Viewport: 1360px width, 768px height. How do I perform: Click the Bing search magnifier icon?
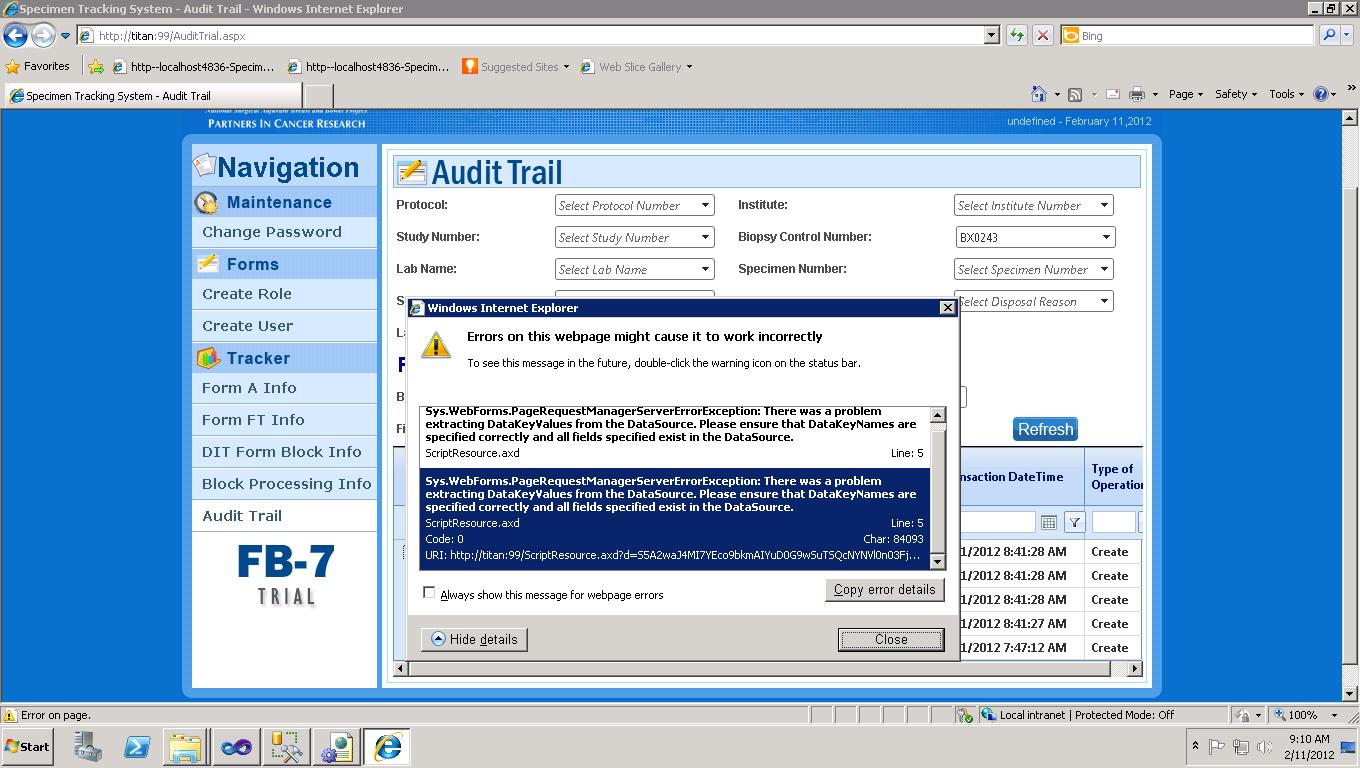[x=1329, y=35]
